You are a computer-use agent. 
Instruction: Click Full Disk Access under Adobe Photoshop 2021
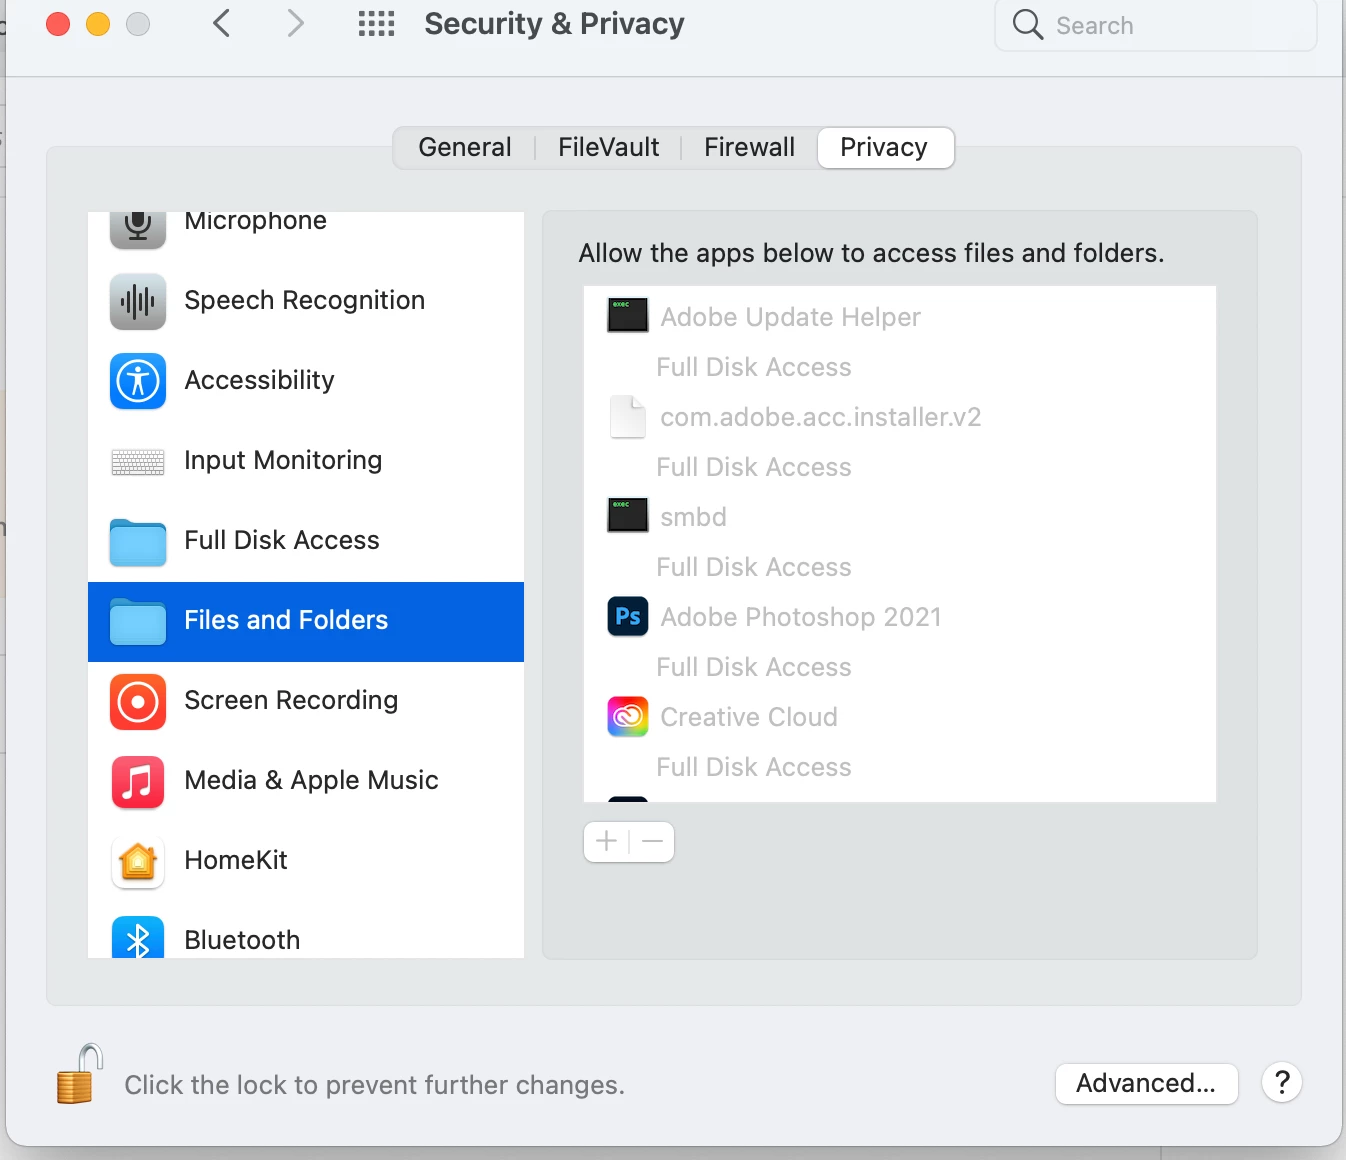754,667
